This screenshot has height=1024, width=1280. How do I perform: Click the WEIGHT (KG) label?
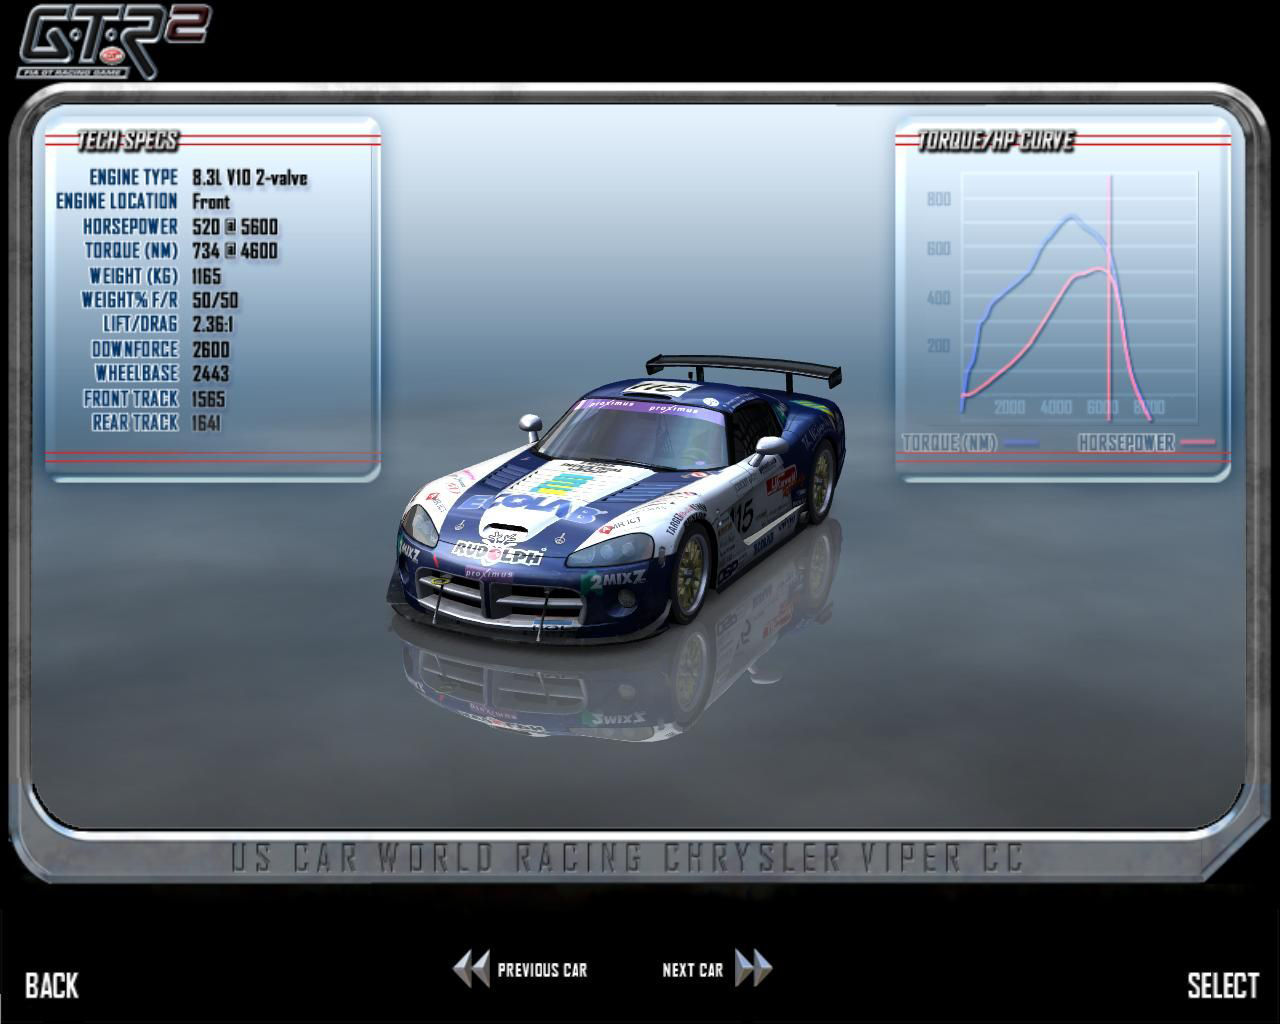click(x=134, y=276)
